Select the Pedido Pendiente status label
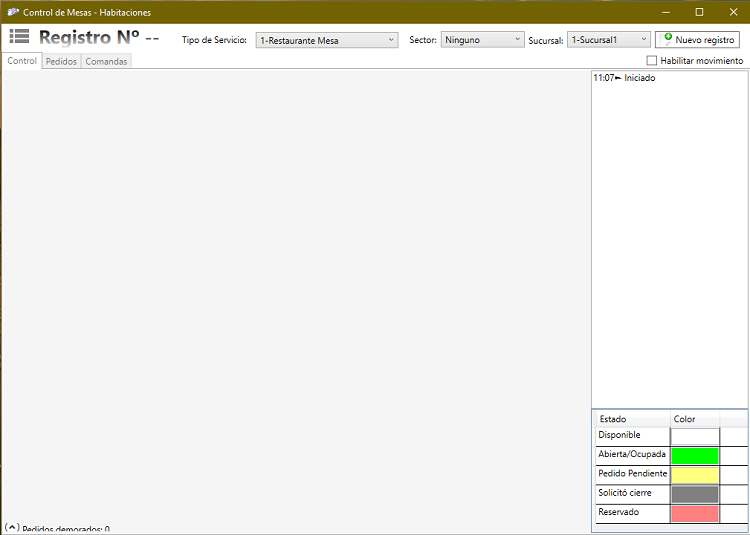The width and height of the screenshot is (750, 535). tap(632, 473)
